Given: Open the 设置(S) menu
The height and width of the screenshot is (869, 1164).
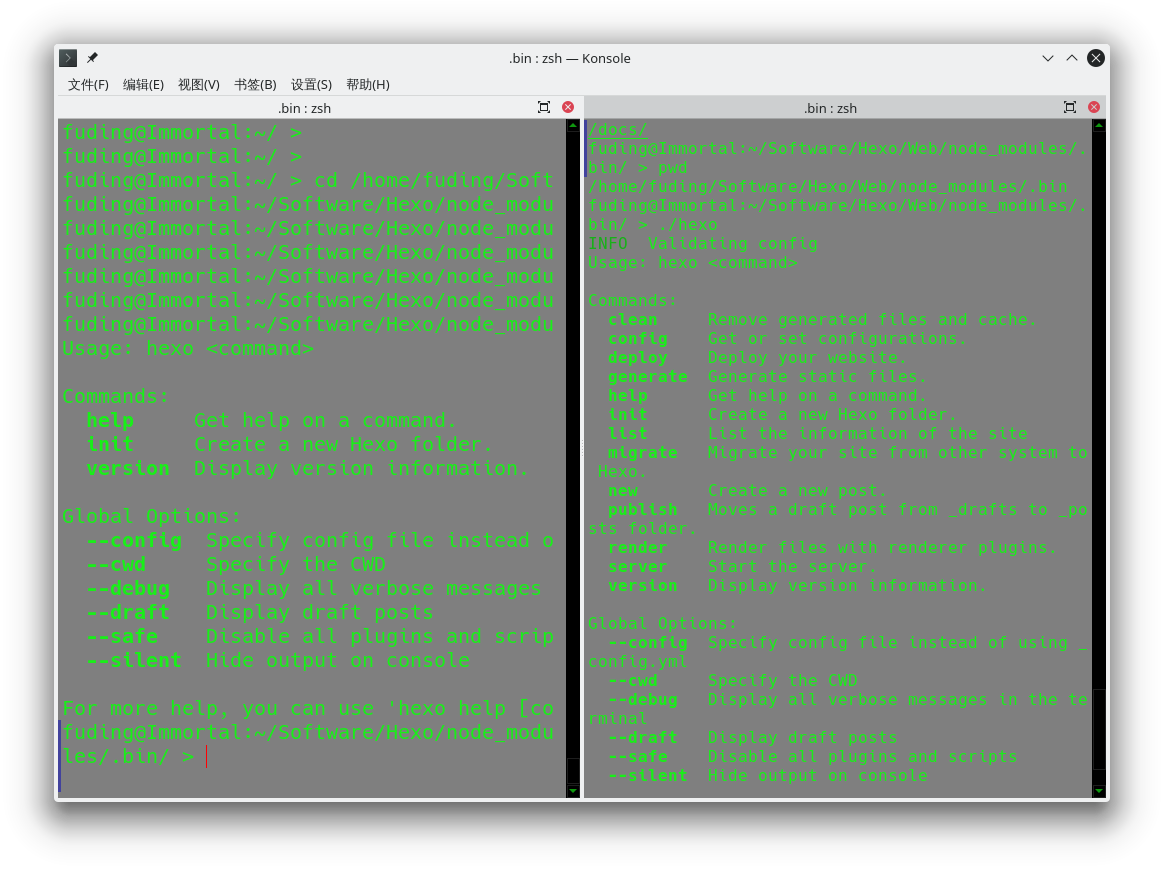Looking at the screenshot, I should (311, 85).
